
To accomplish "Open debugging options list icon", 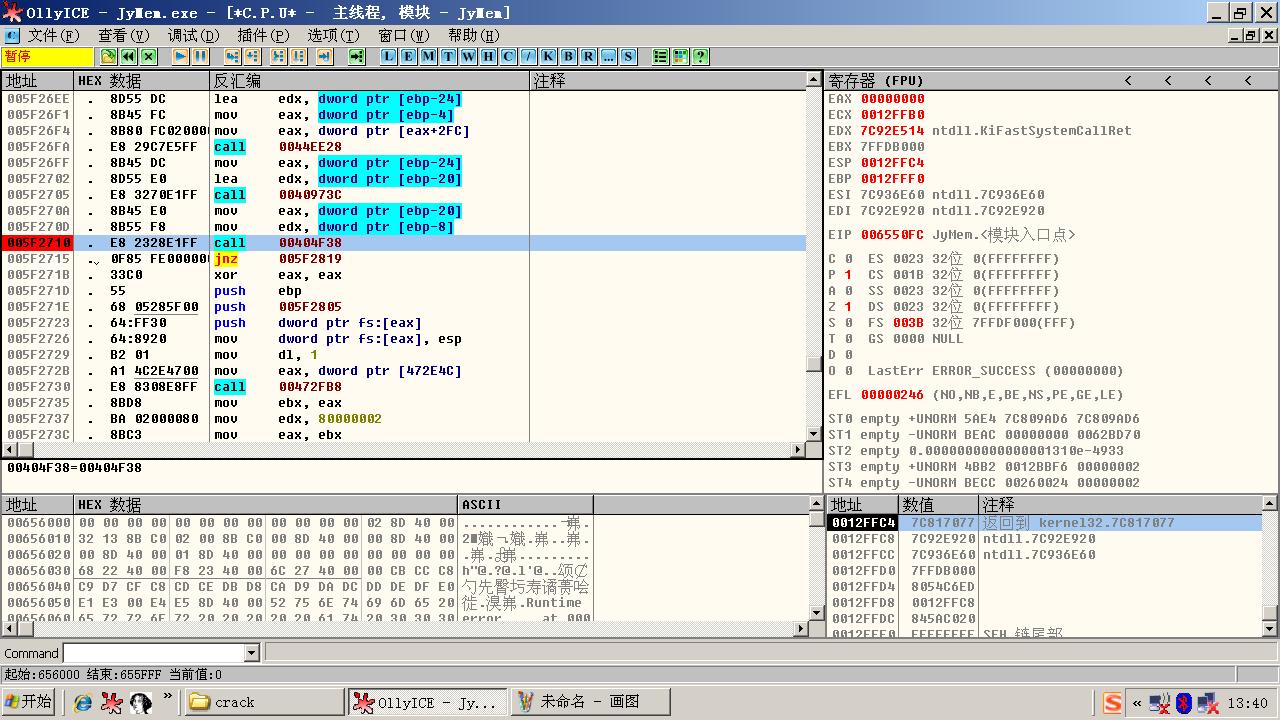I will pyautogui.click(x=660, y=57).
